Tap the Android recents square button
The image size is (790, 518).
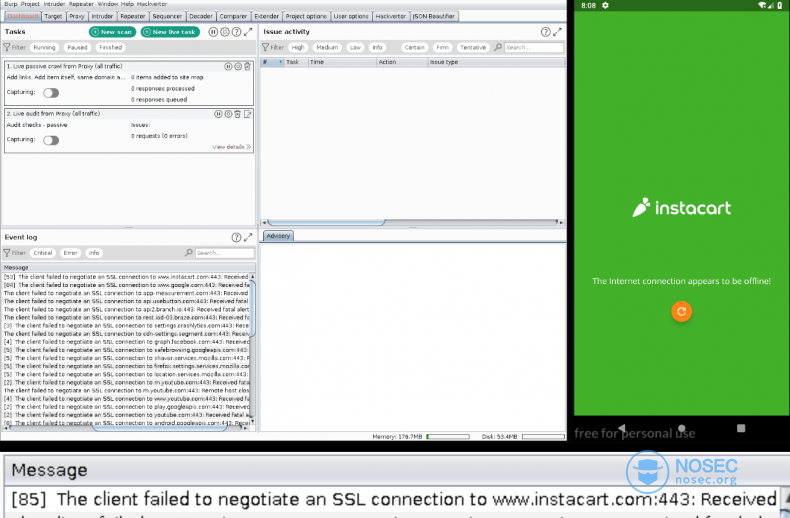pos(741,428)
